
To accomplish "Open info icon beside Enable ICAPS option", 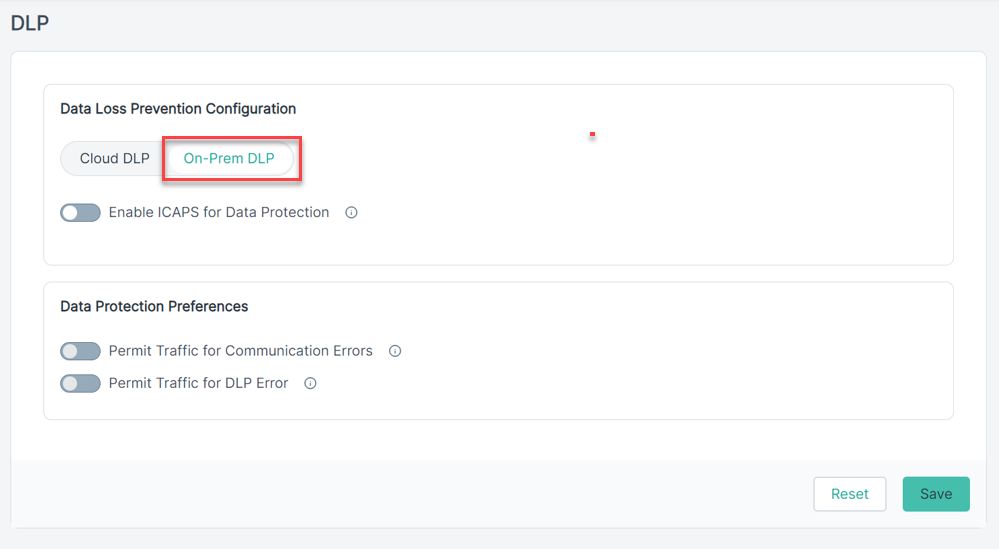I will pos(351,213).
